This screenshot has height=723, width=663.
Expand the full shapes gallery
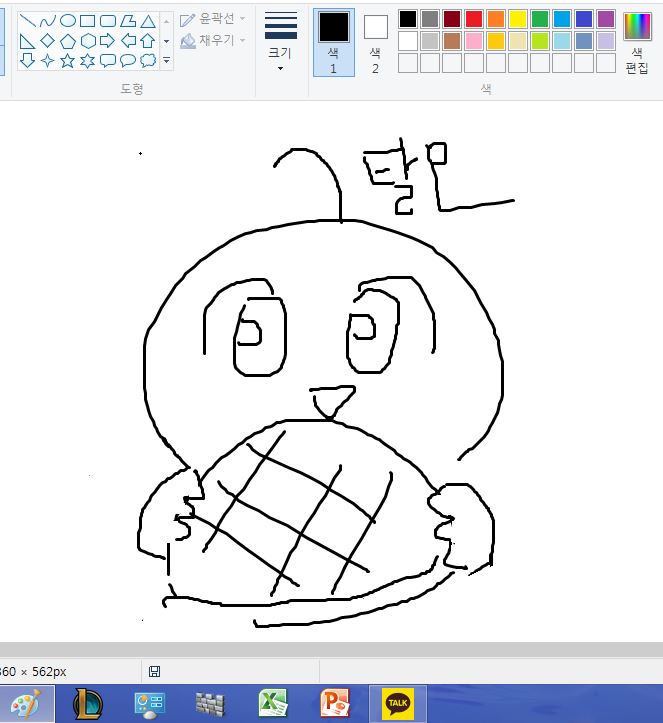[165, 61]
